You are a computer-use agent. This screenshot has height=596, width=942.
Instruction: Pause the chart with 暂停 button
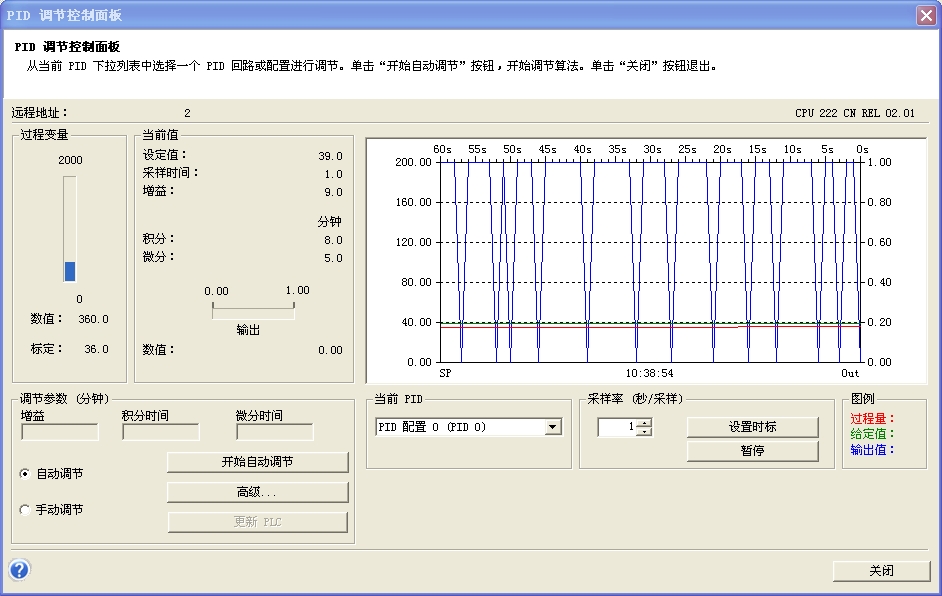753,451
